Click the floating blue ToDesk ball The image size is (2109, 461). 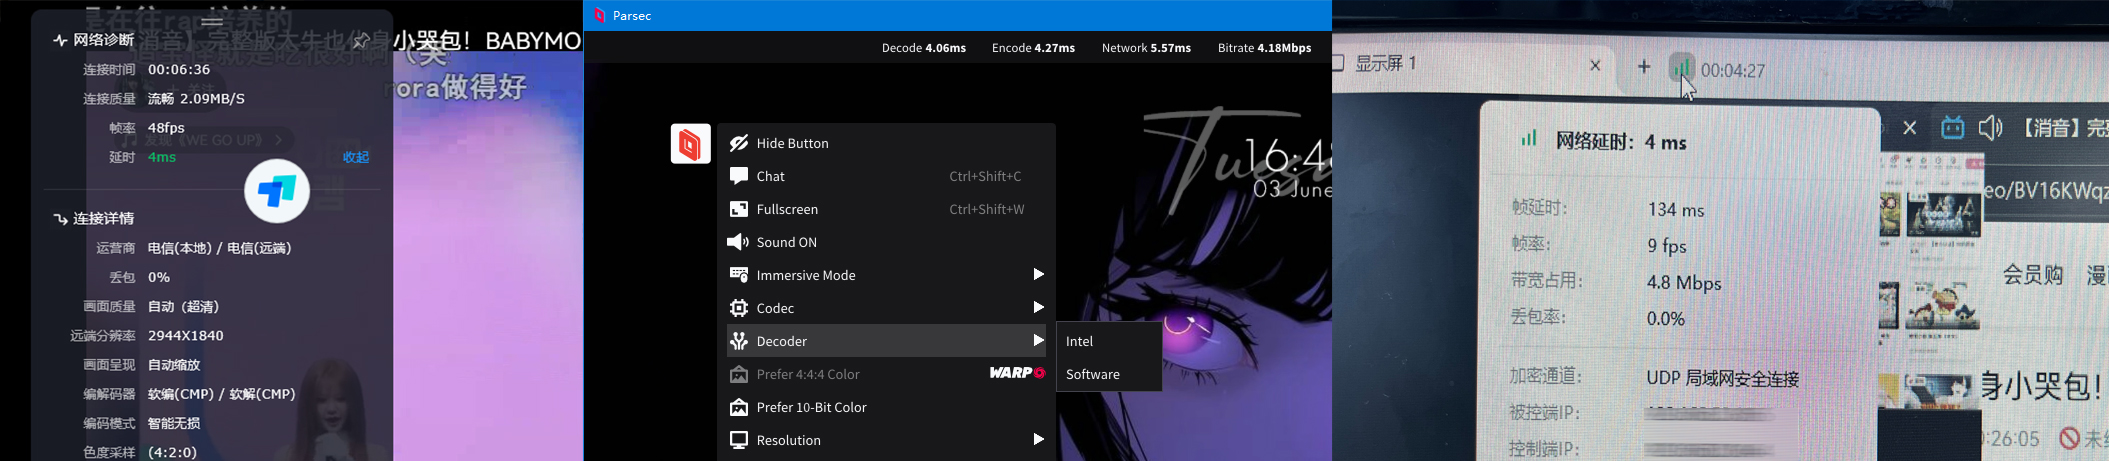277,191
